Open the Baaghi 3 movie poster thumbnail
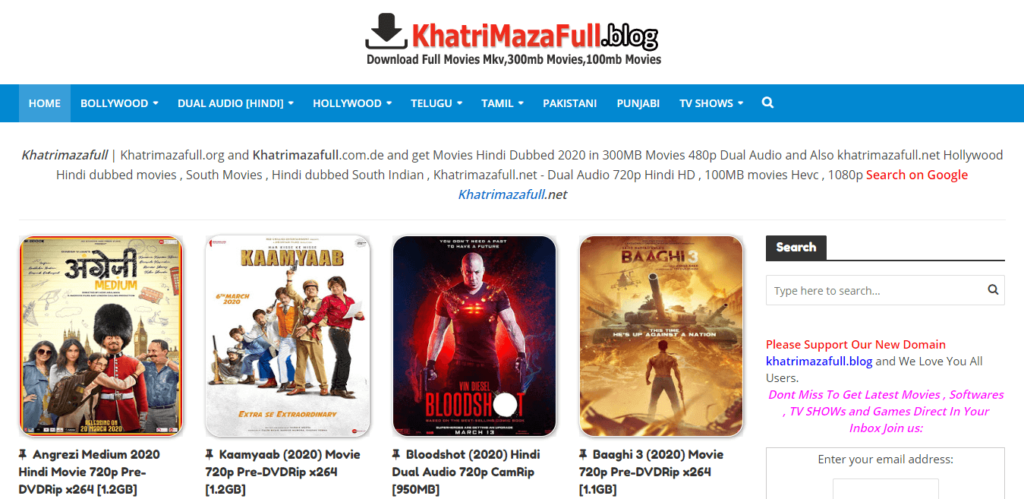 (x=661, y=336)
